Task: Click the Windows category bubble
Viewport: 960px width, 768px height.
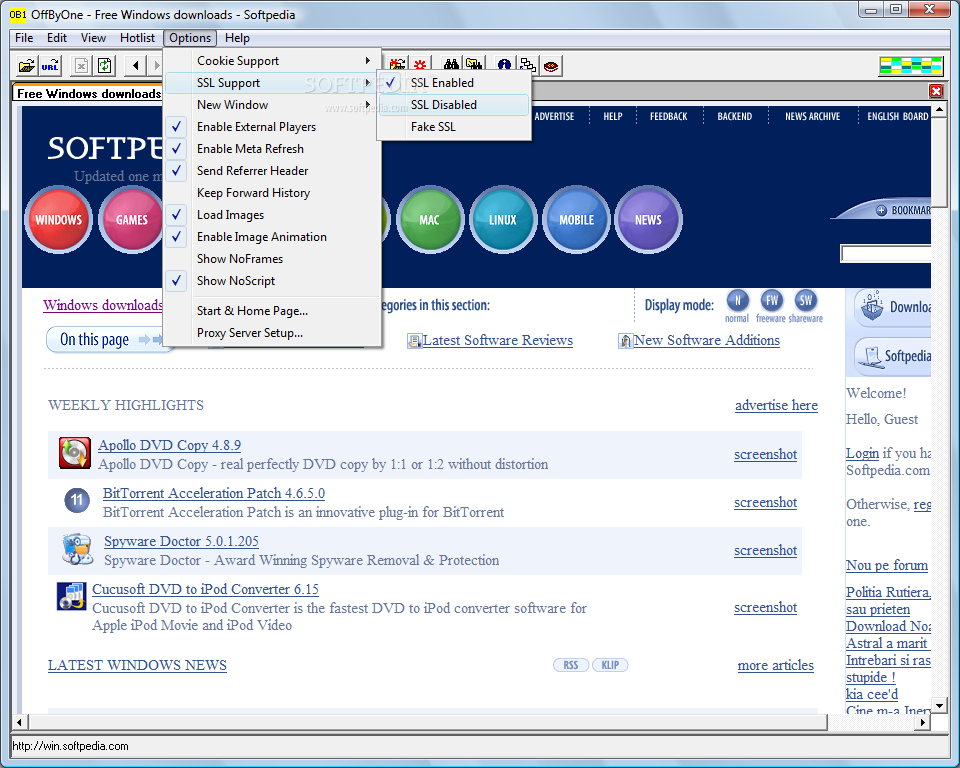Action: (58, 220)
